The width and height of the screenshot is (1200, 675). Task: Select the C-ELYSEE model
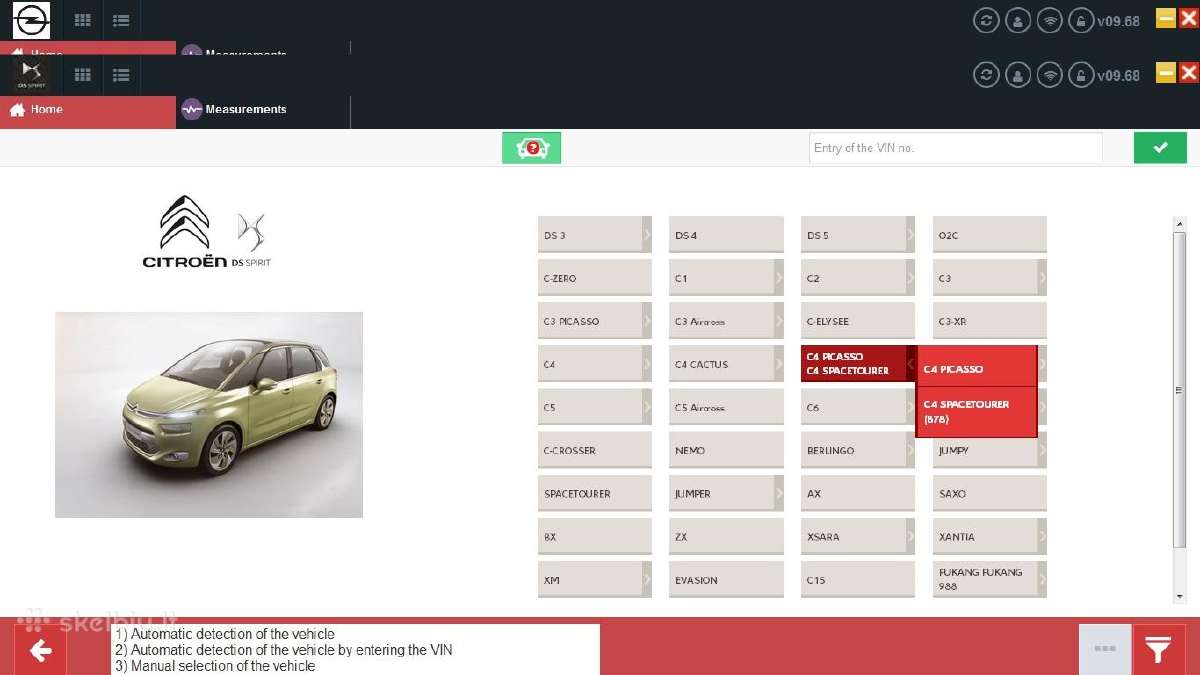pyautogui.click(x=858, y=321)
